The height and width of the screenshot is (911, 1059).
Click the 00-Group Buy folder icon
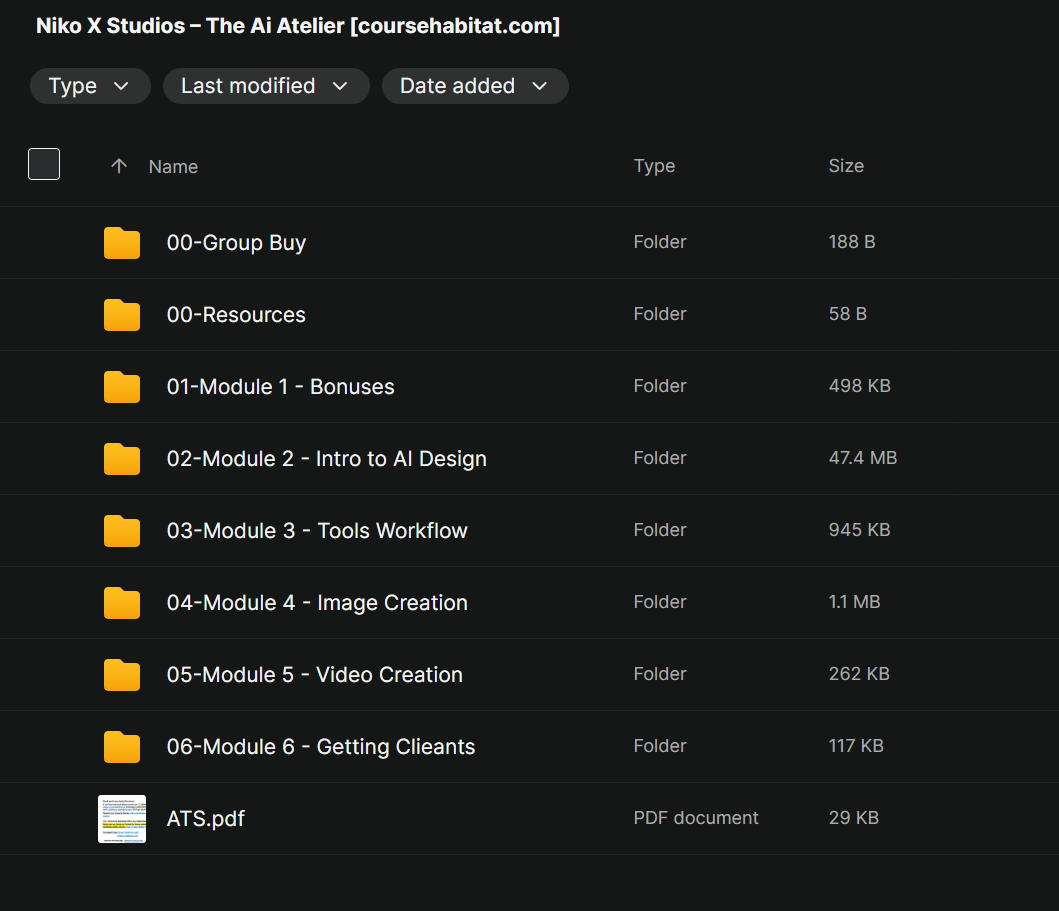[122, 243]
